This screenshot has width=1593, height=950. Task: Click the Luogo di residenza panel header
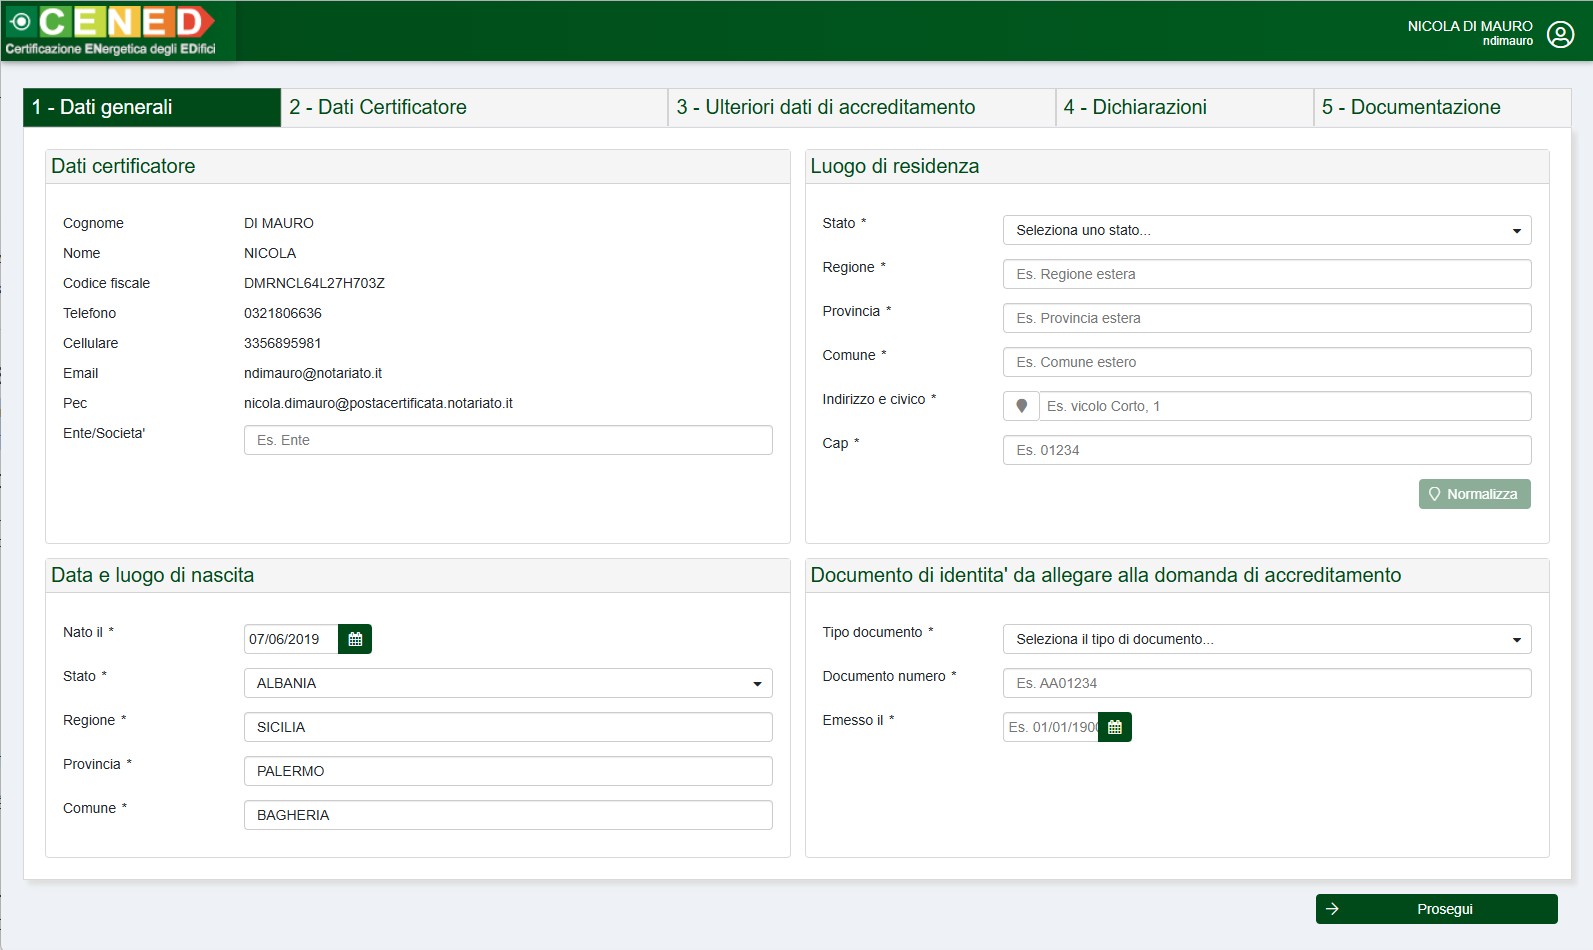pyautogui.click(x=1177, y=167)
